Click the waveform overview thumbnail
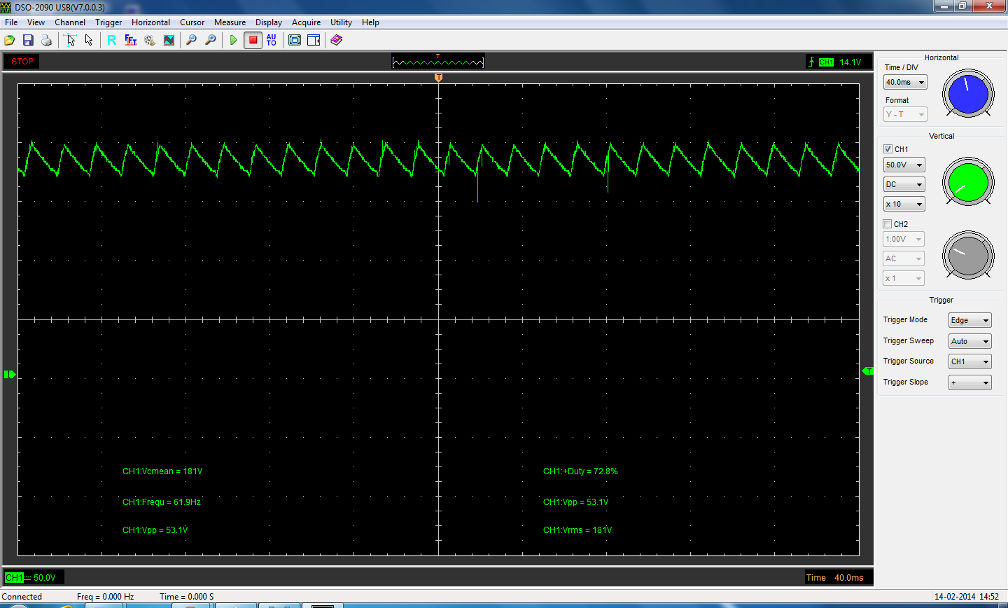 [438, 62]
